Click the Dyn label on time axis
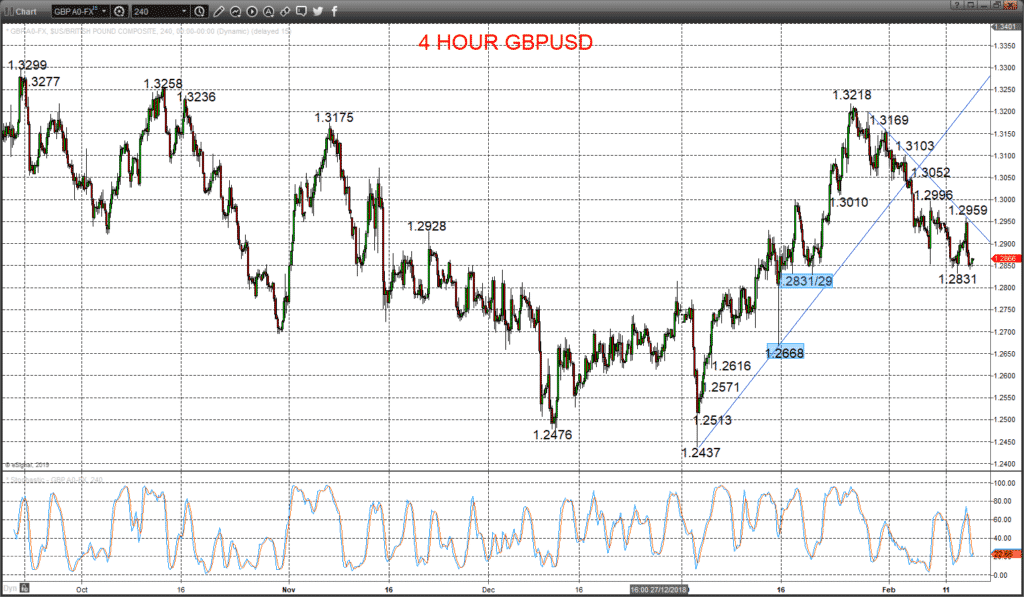The image size is (1024, 597). pos(10,588)
